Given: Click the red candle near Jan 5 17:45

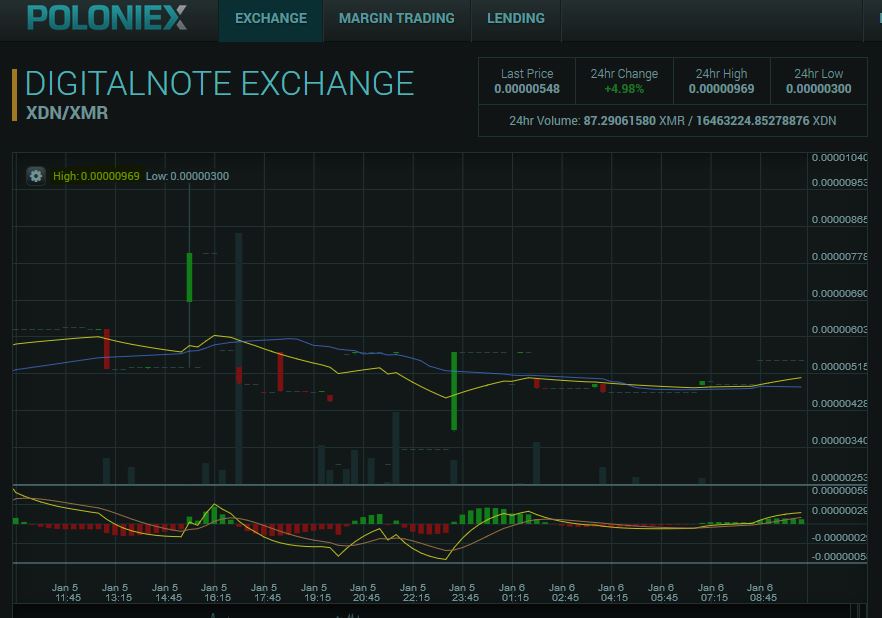Looking at the screenshot, I should click(x=280, y=372).
